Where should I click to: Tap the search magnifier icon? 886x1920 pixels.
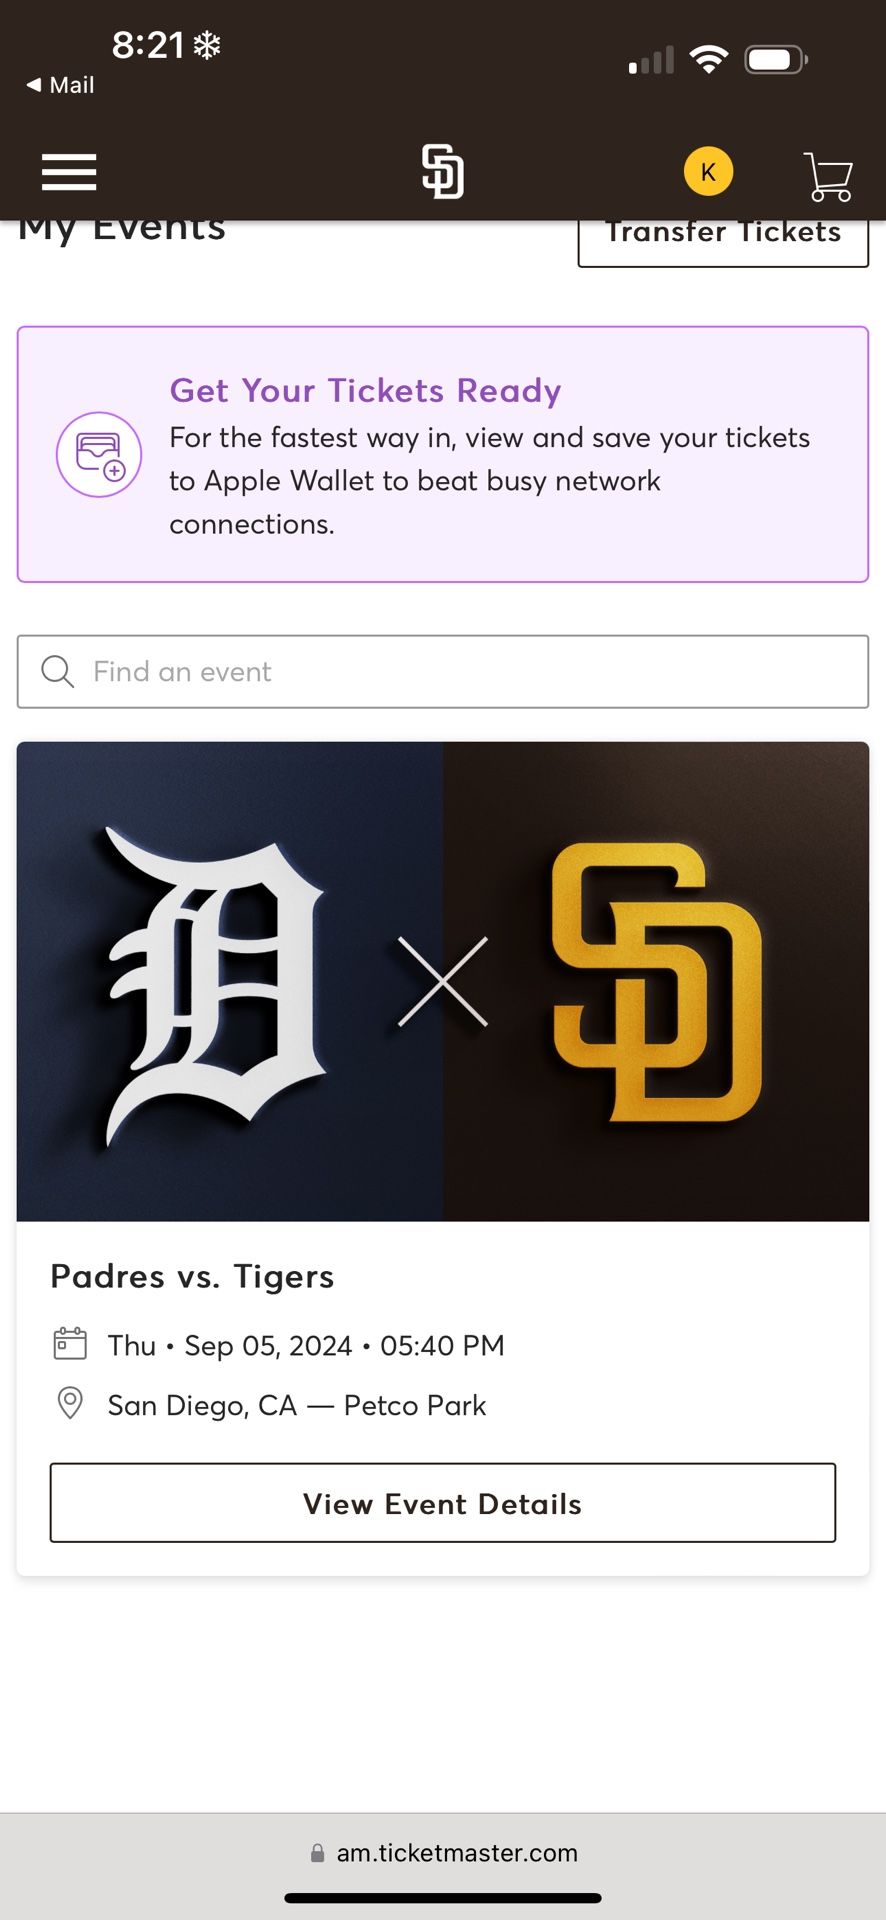point(58,671)
